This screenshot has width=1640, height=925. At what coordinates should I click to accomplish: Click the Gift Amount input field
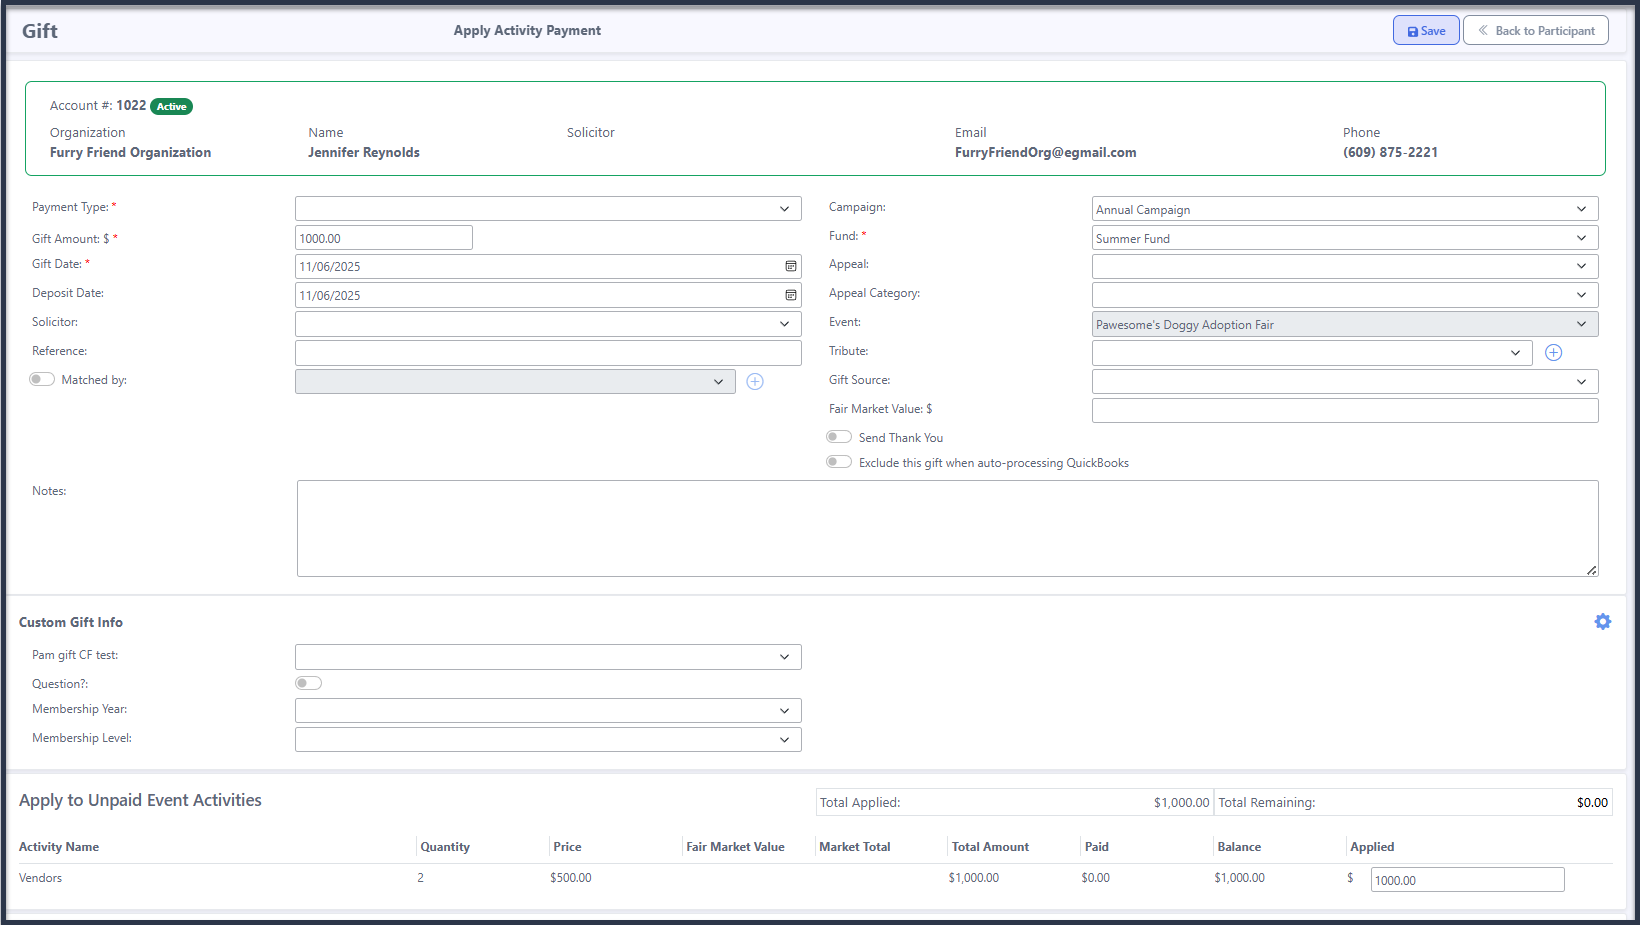click(384, 239)
